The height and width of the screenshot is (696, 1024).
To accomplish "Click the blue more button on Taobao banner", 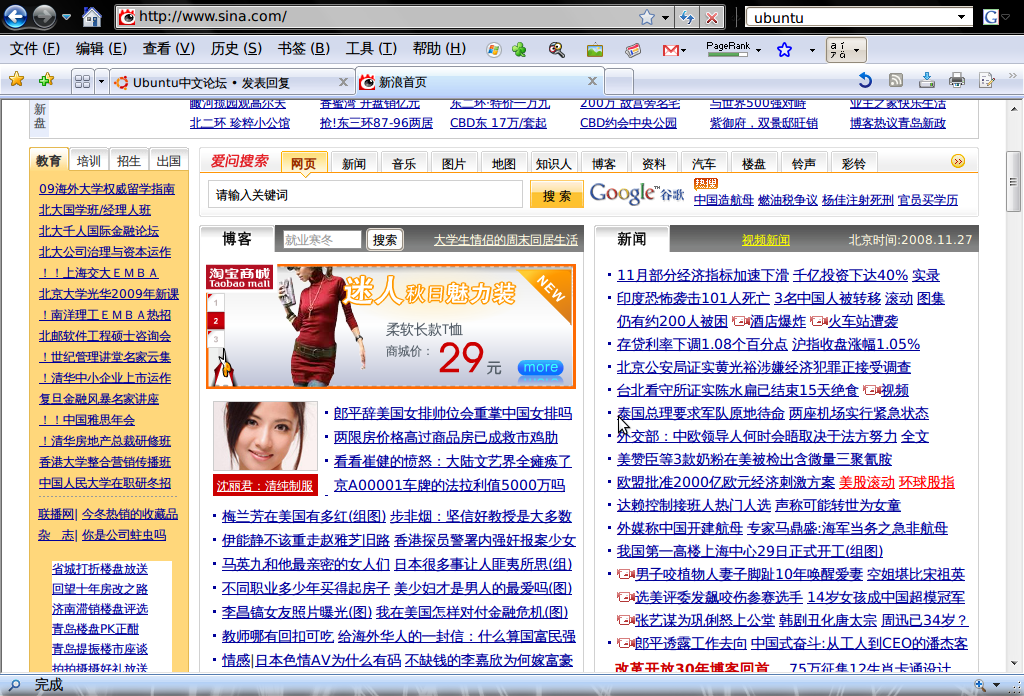I will pyautogui.click(x=541, y=368).
